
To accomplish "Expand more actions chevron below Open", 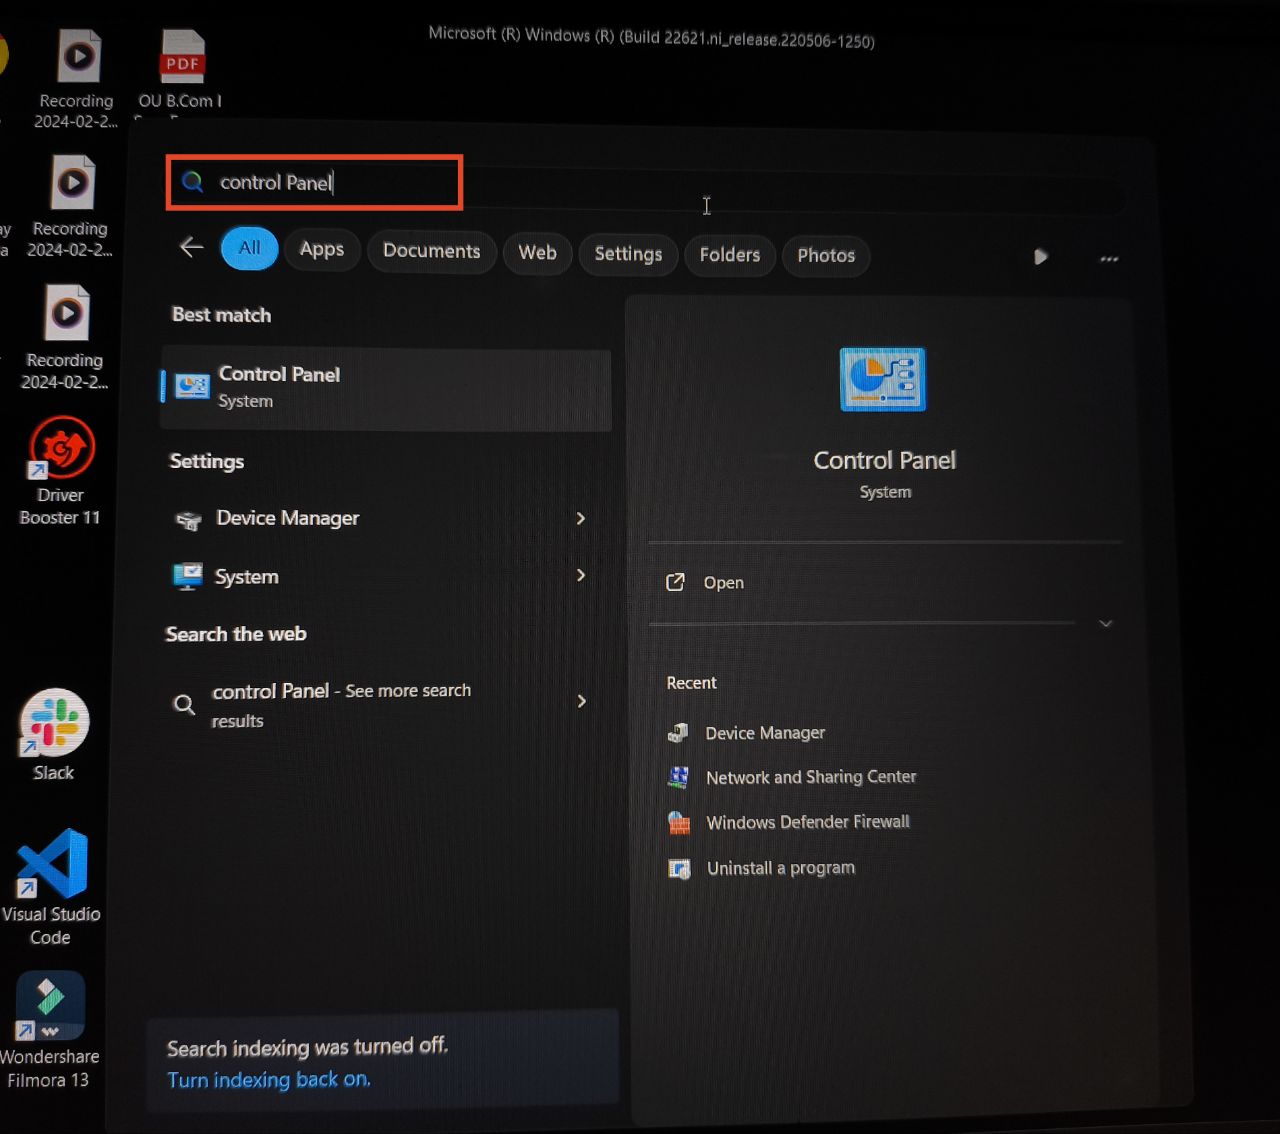I will point(1105,624).
